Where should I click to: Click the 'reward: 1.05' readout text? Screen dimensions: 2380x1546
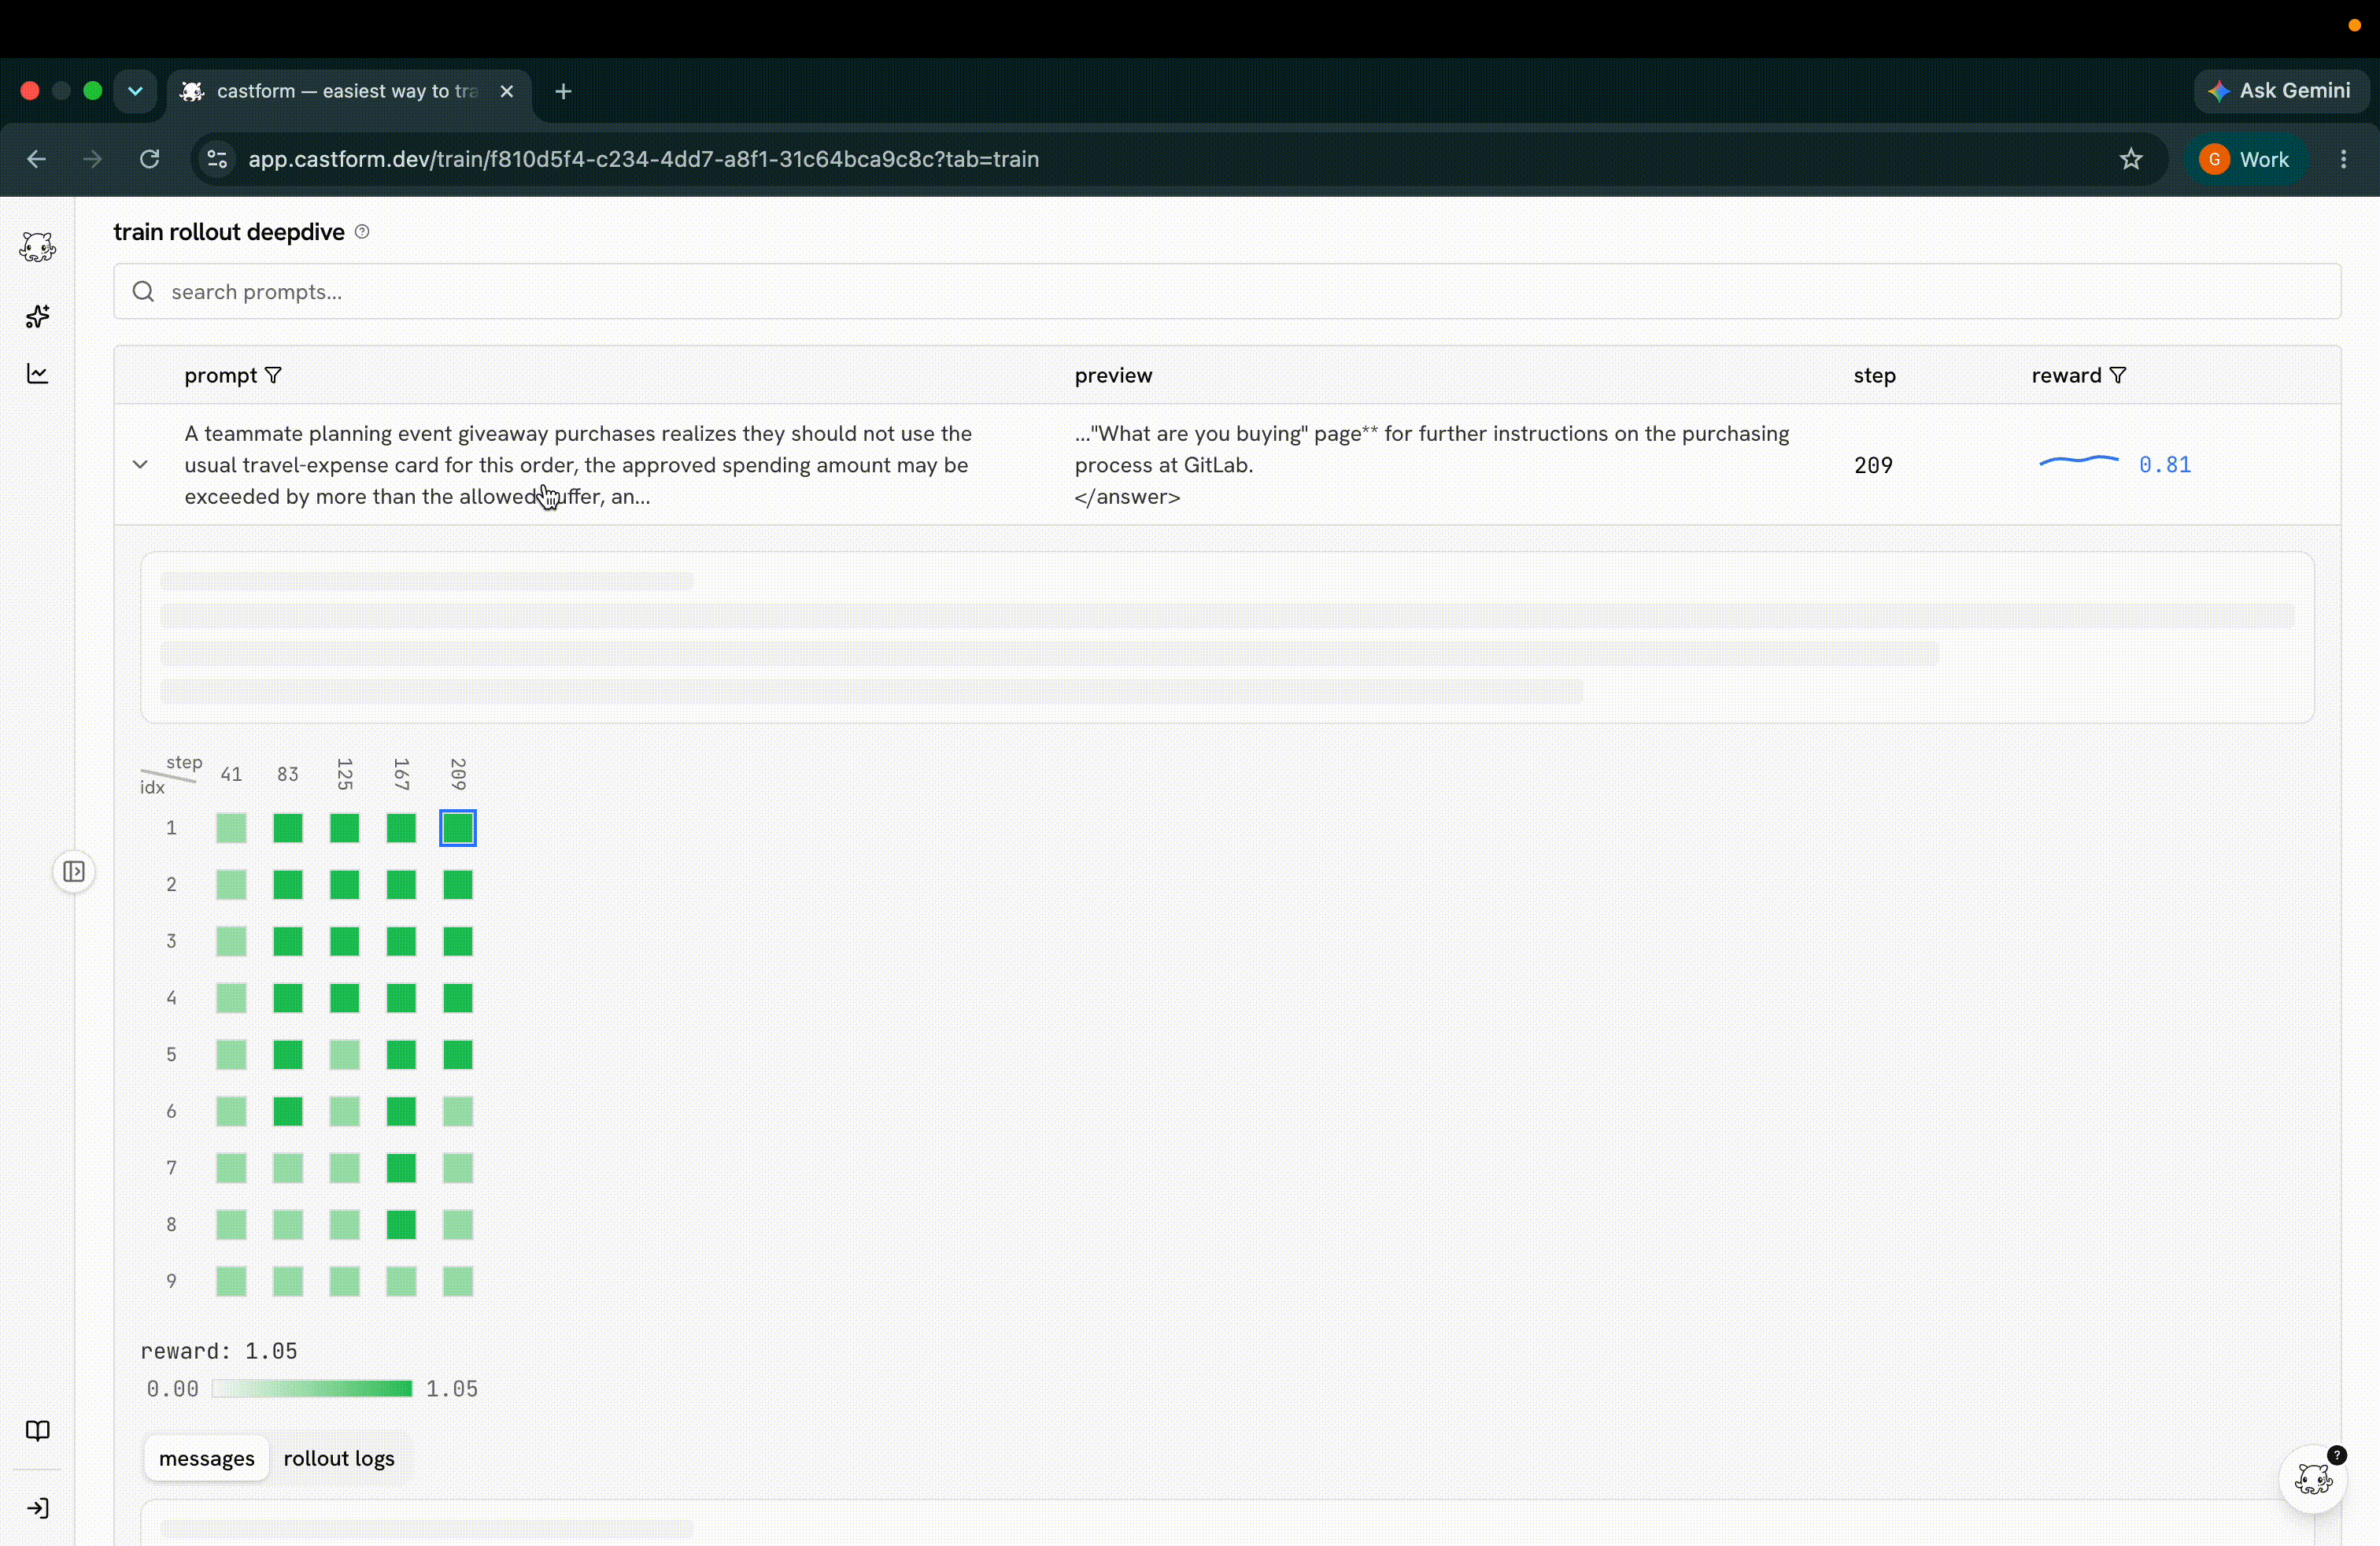pos(219,1351)
